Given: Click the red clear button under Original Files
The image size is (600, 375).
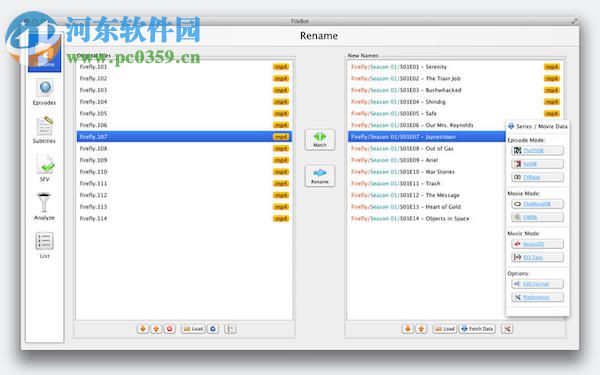Looking at the screenshot, I should click(x=170, y=329).
